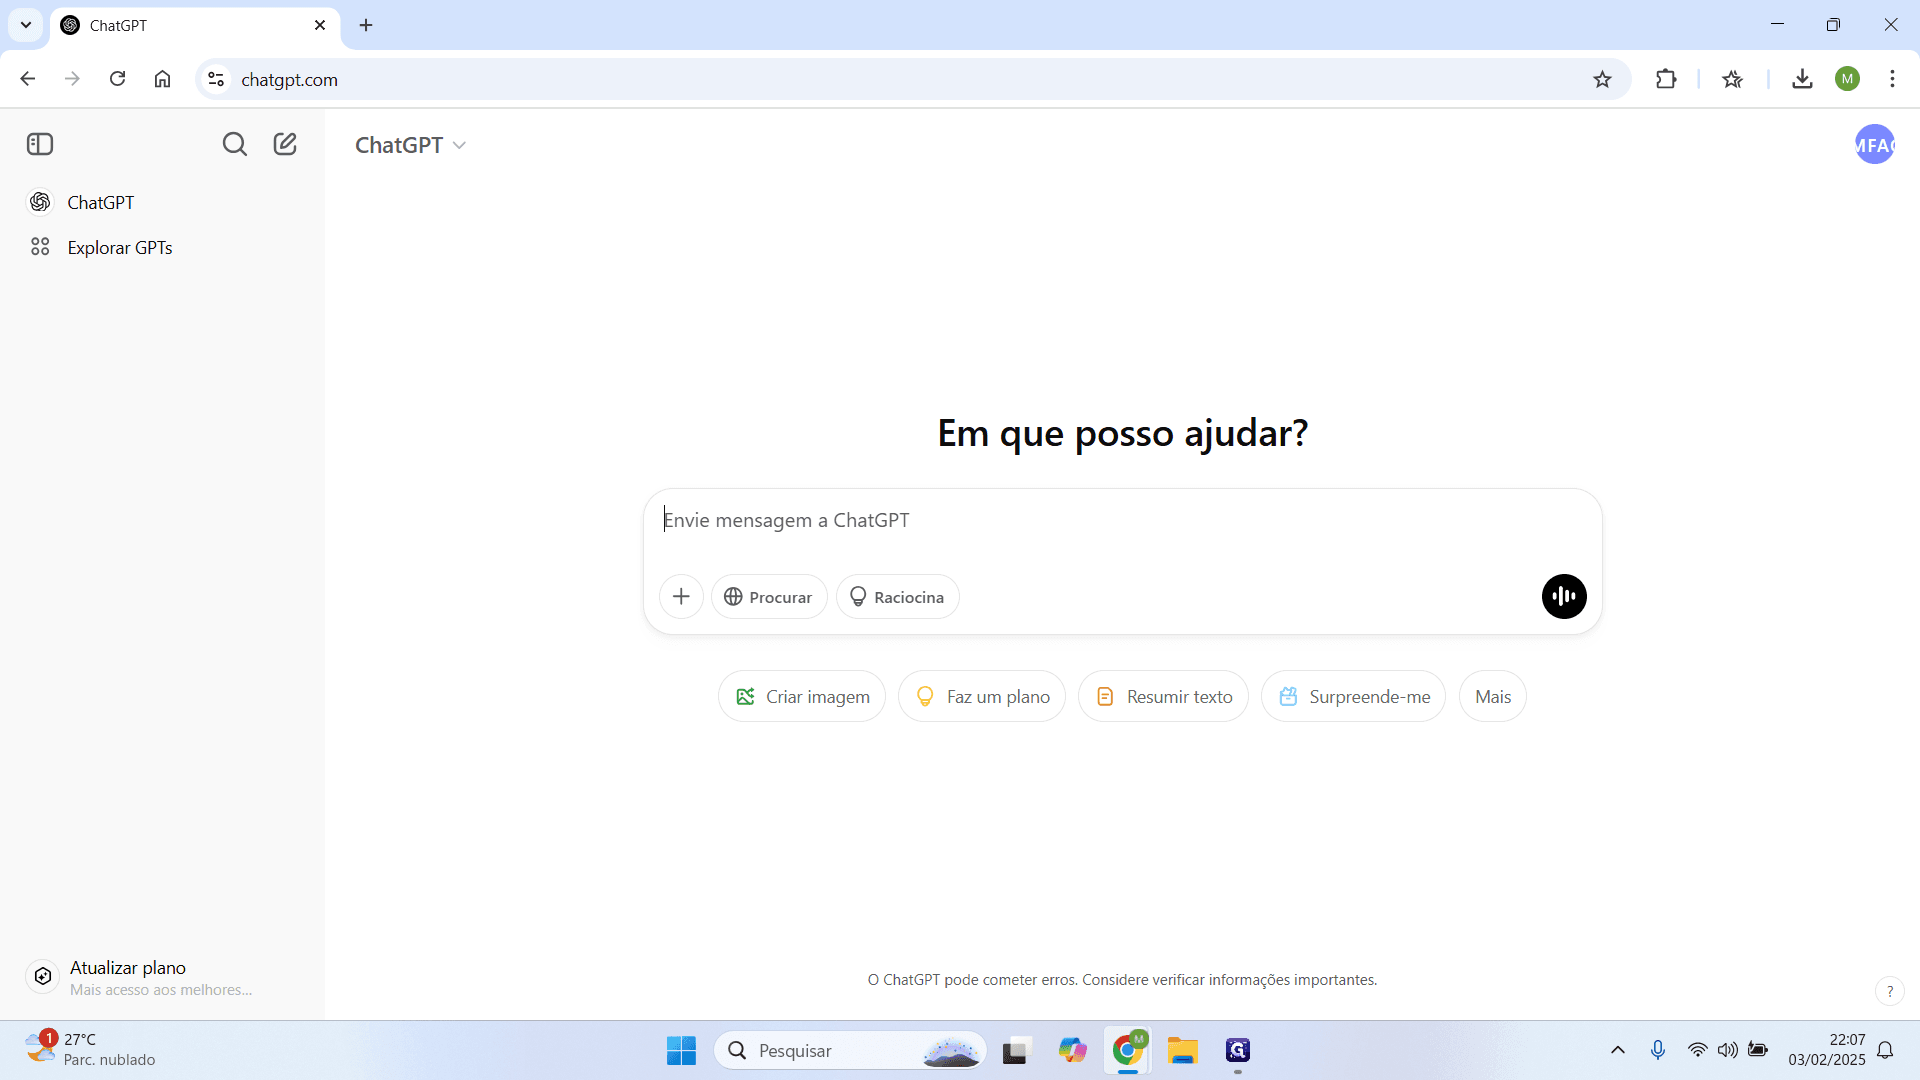
Task: Choose the Faz um plano suggestion
Action: pyautogui.click(x=982, y=697)
